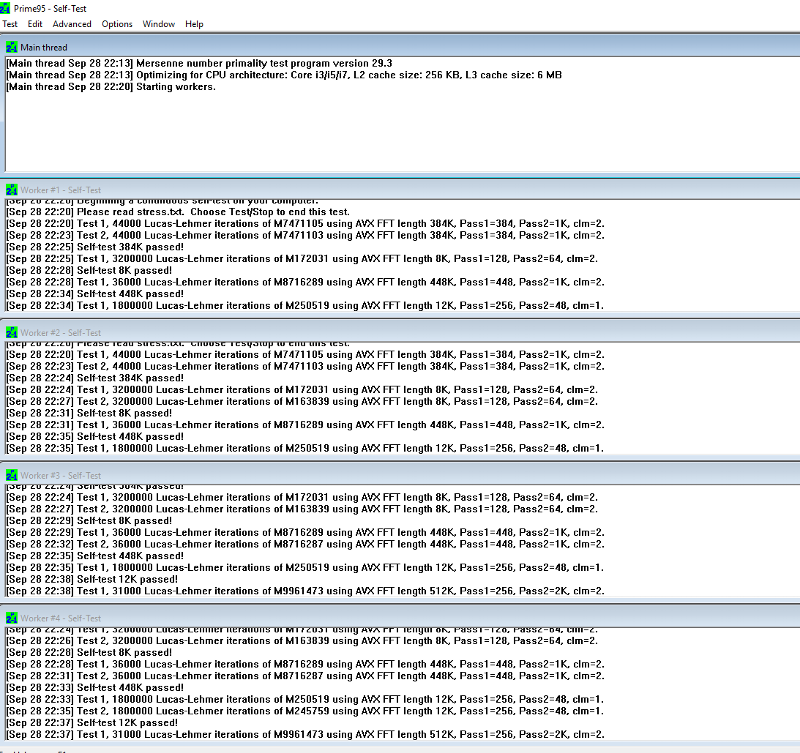Open the Help menu
This screenshot has height=753, width=800.
(194, 24)
